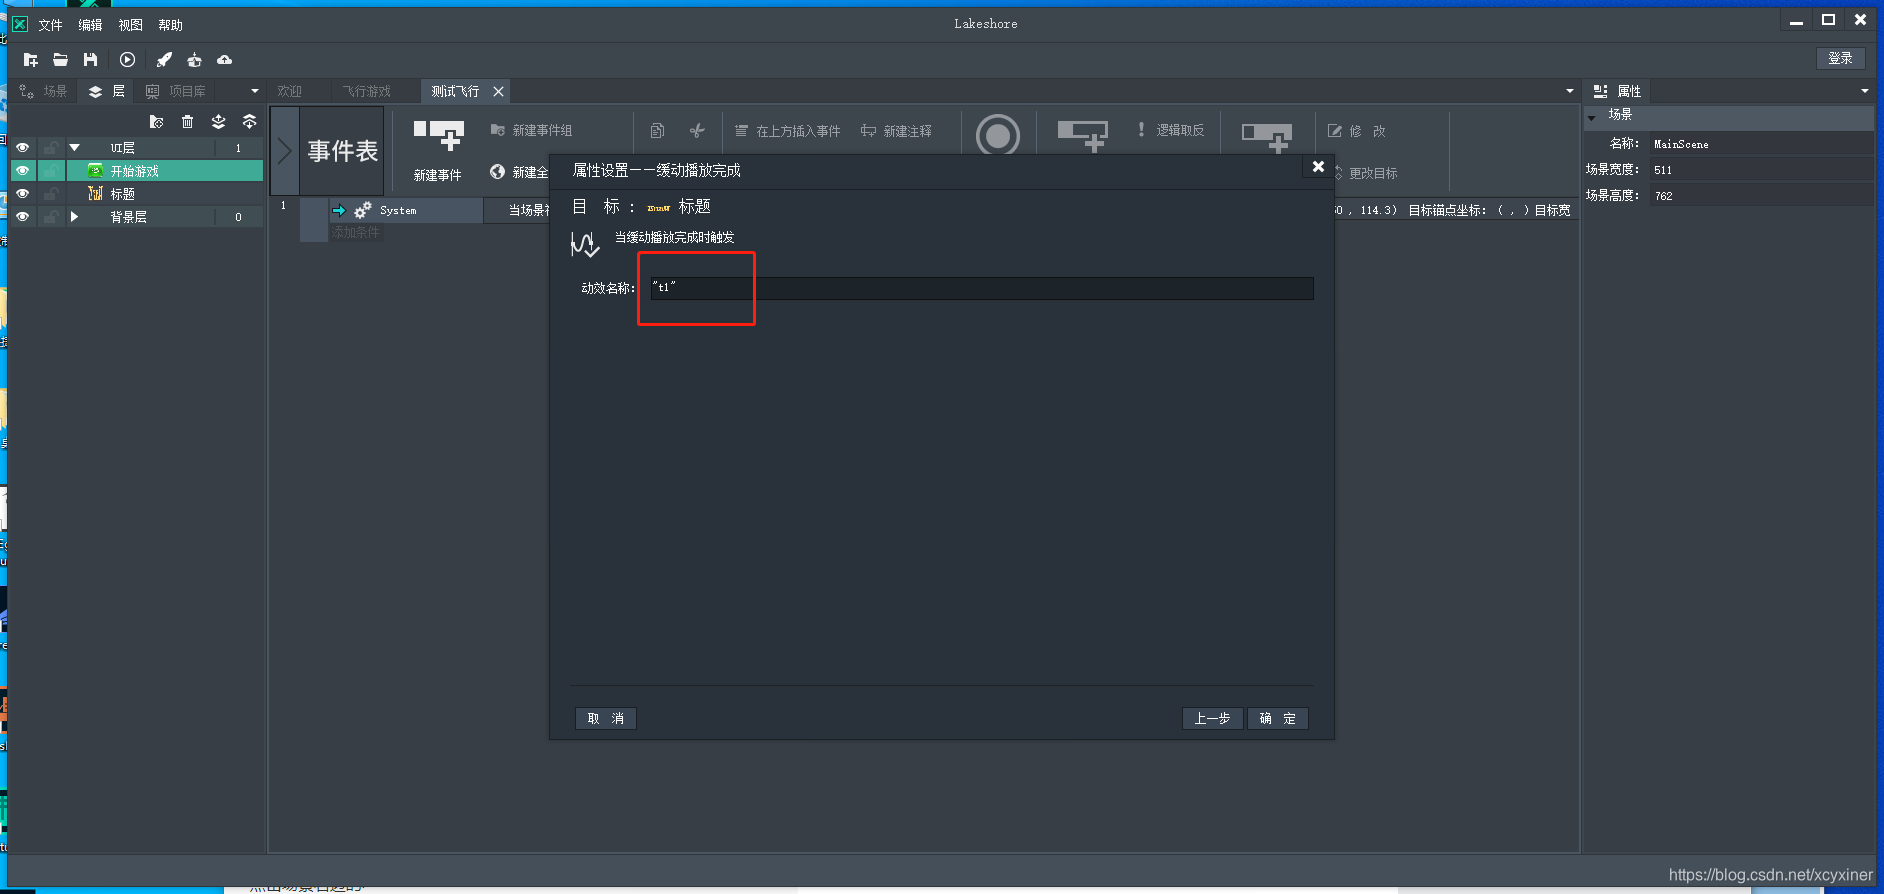Open left panel tabs dropdown arrow
Viewport: 1884px width, 894px height.
[x=255, y=91]
